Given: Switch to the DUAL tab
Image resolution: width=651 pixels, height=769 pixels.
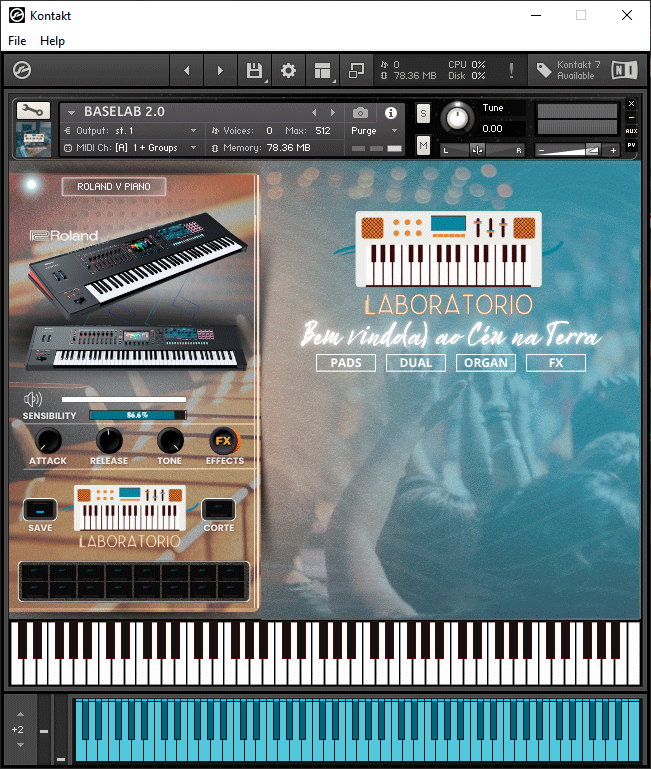Looking at the screenshot, I should coord(416,363).
